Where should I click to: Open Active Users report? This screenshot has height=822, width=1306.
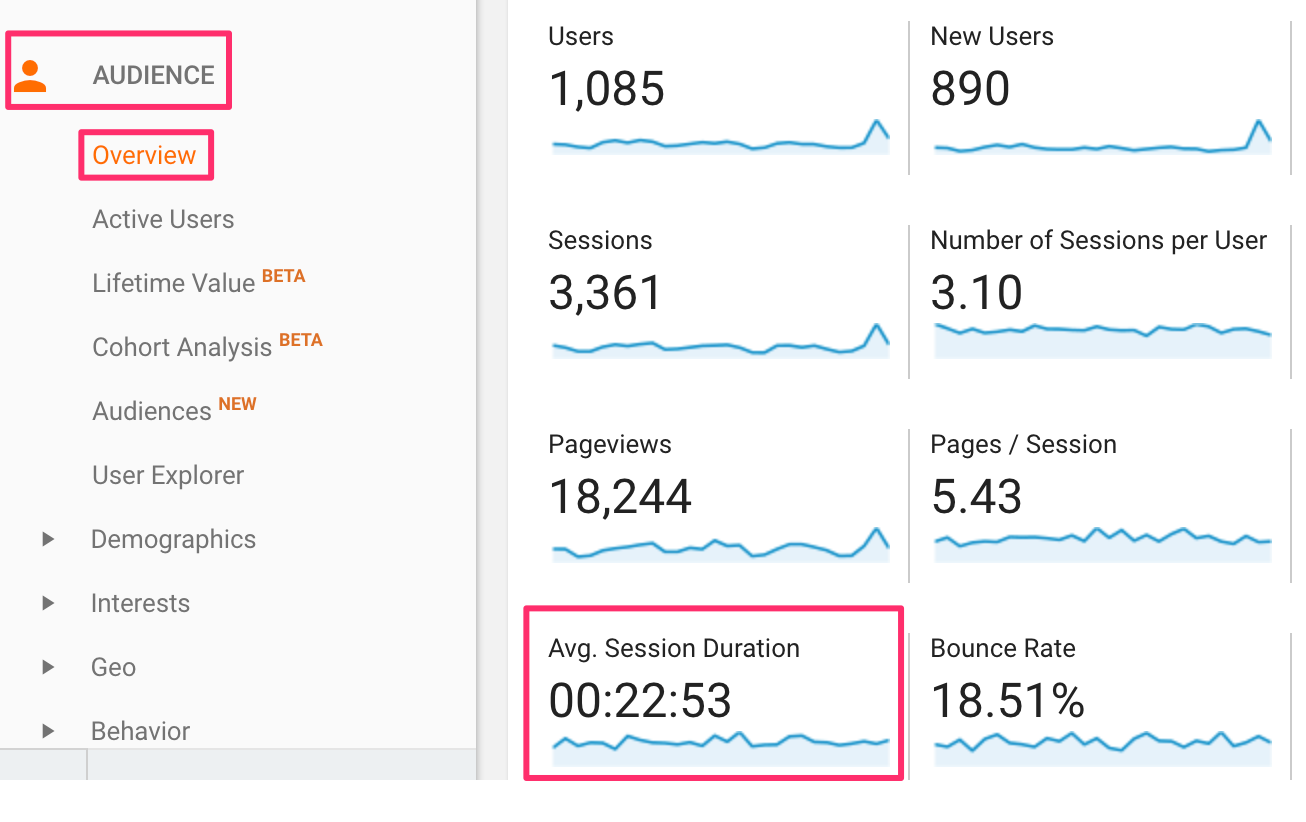click(x=162, y=219)
